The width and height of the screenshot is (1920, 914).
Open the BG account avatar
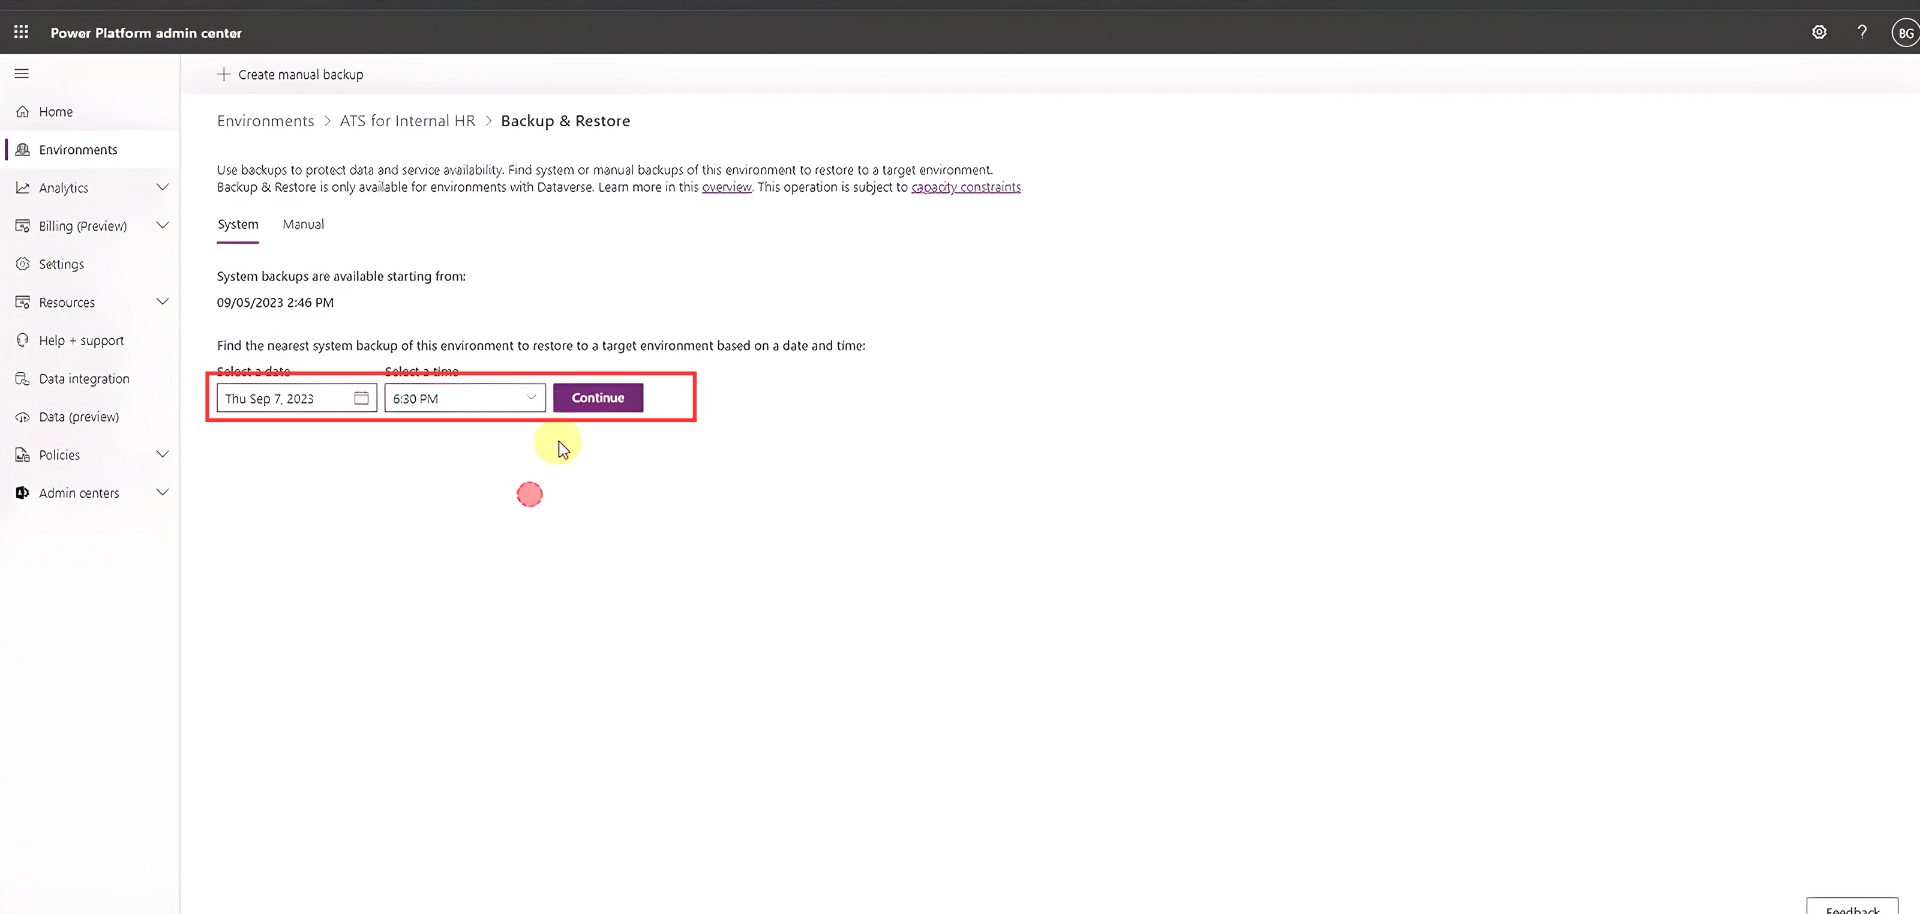[x=1905, y=33]
